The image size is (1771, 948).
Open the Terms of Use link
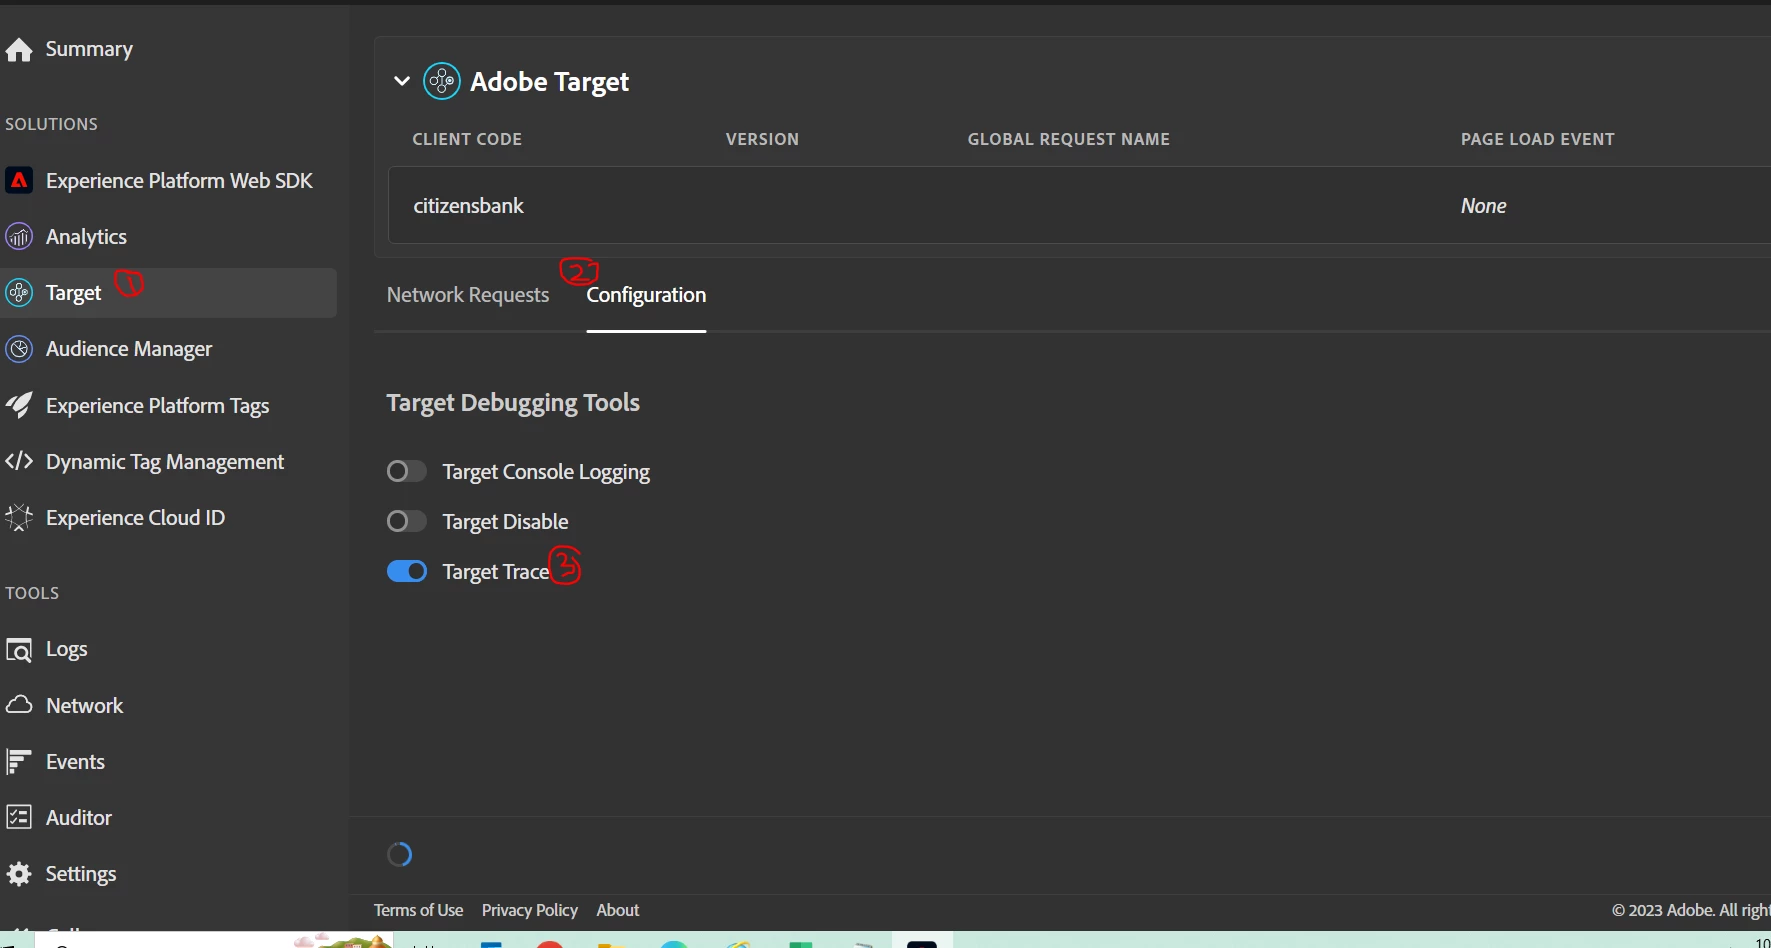coord(419,910)
